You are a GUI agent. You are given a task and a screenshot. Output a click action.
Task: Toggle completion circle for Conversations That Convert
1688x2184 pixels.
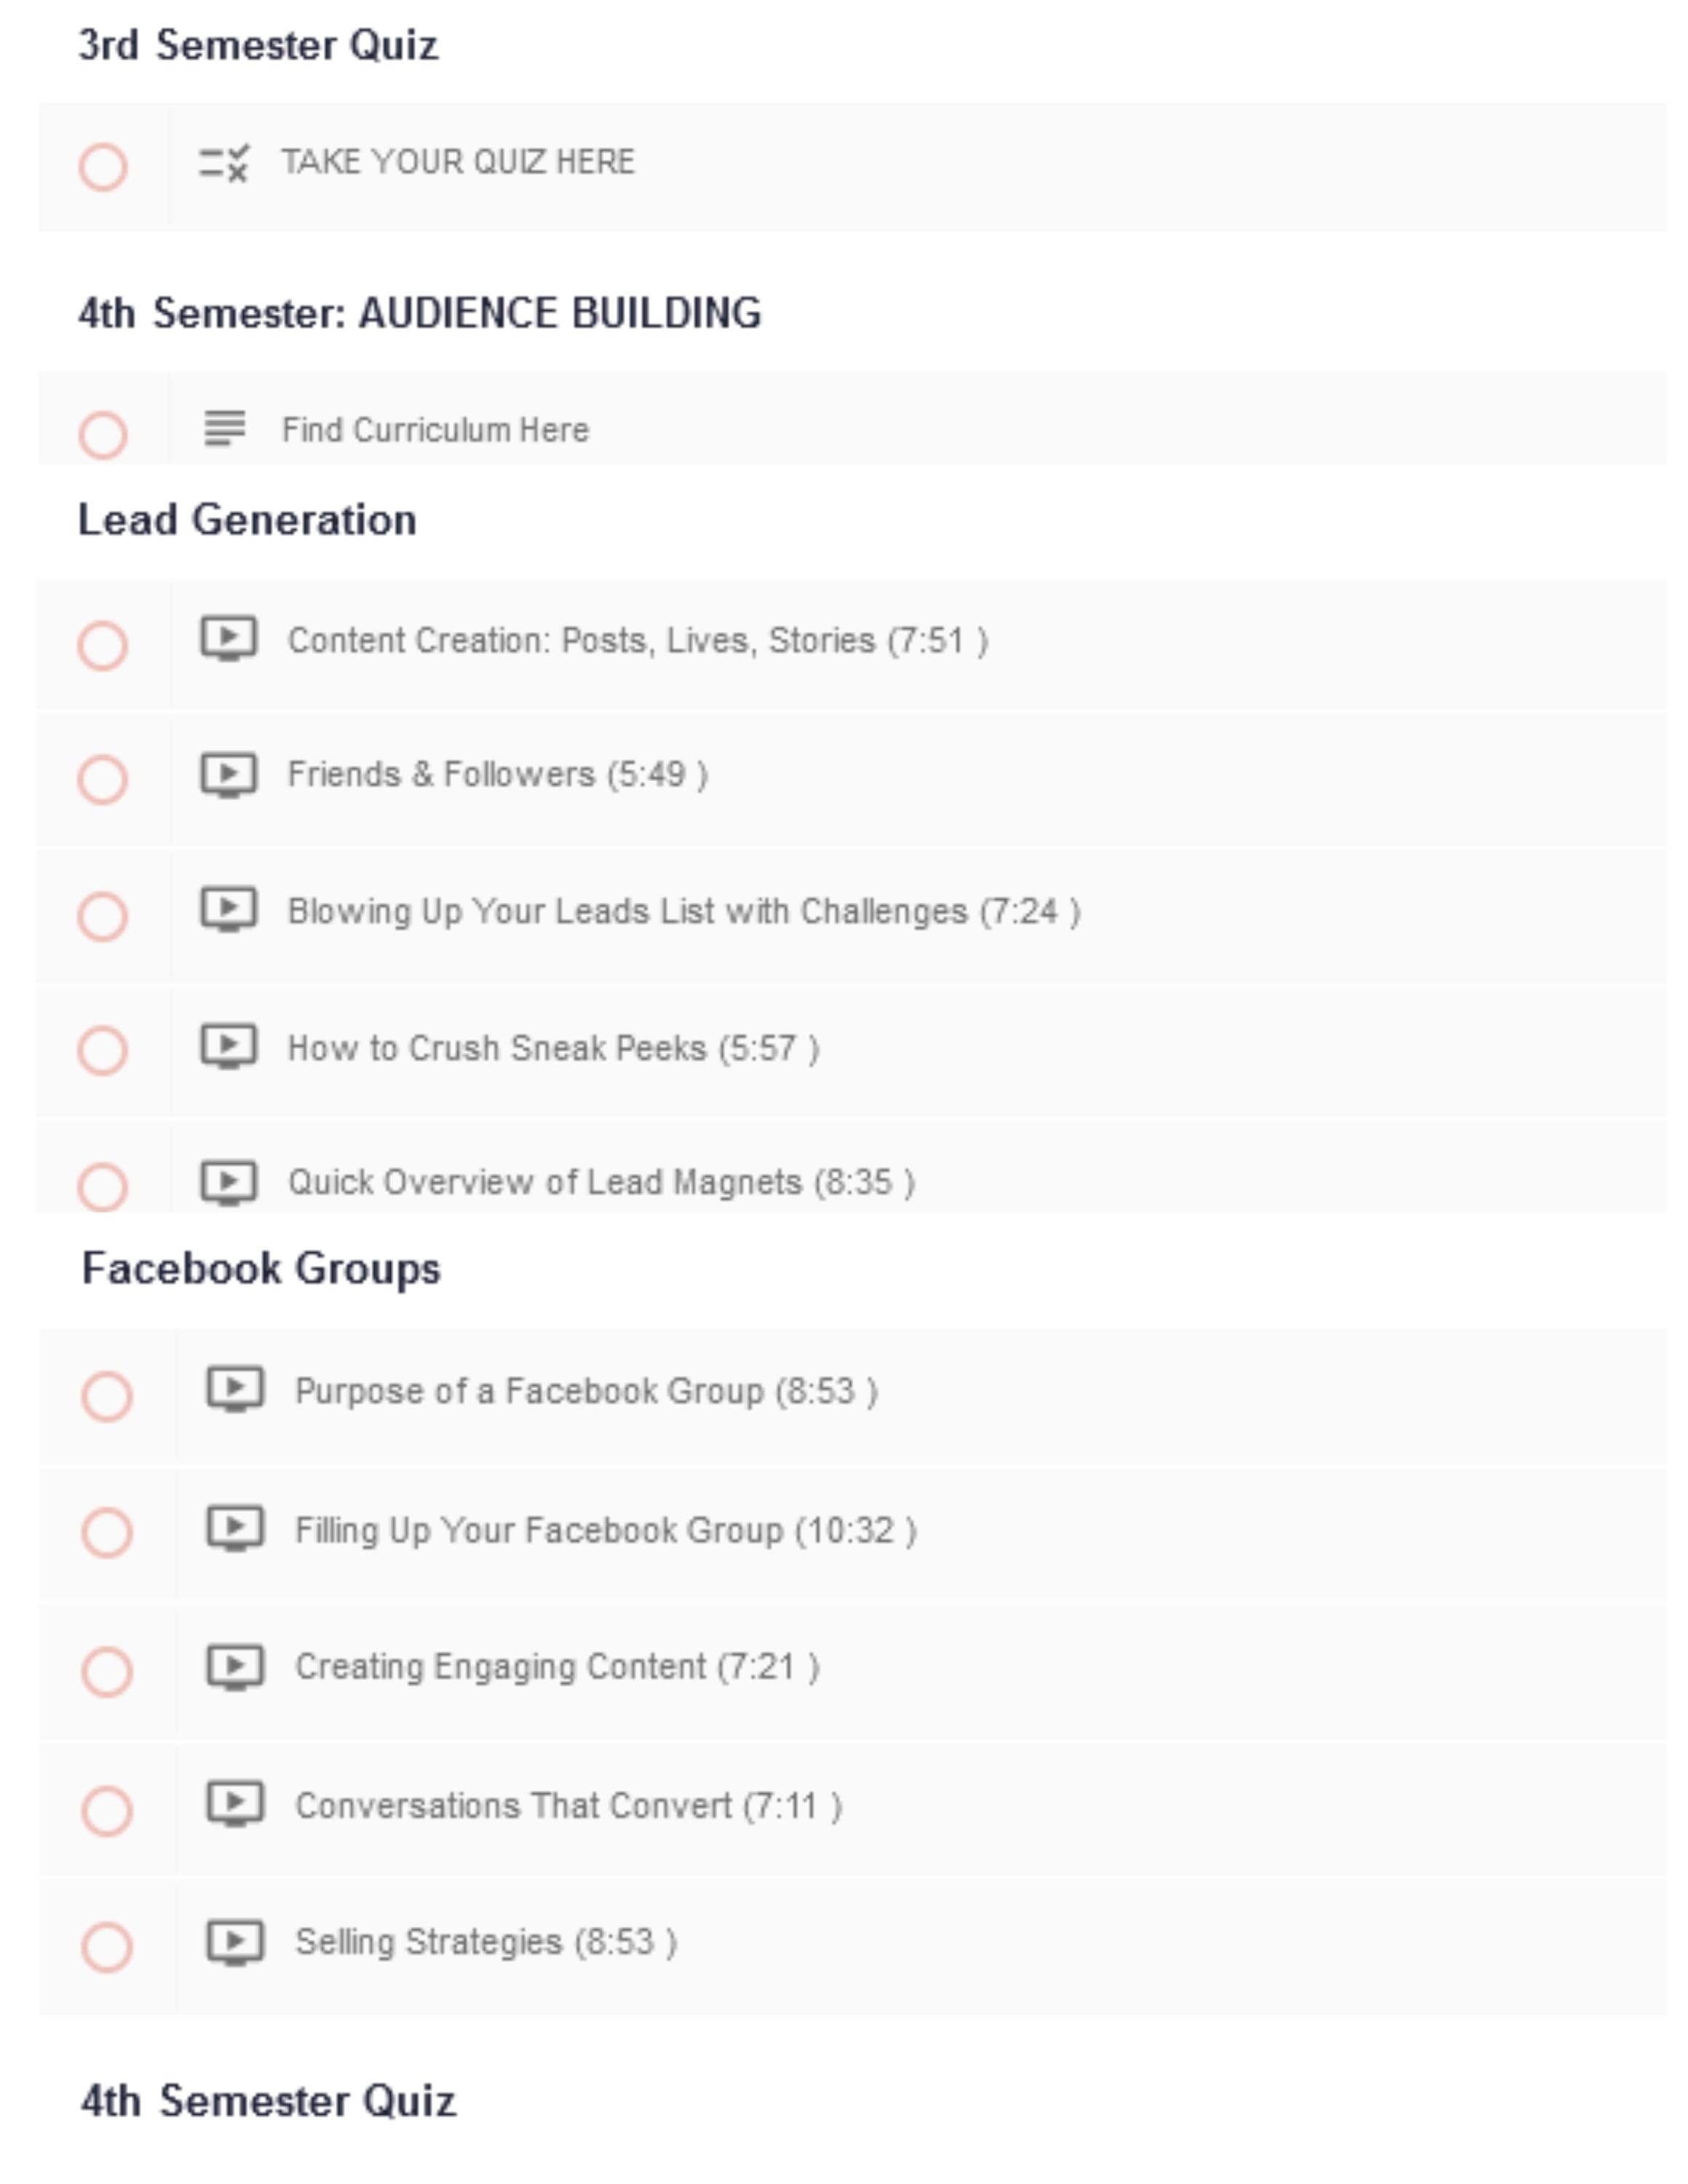pyautogui.click(x=107, y=1810)
